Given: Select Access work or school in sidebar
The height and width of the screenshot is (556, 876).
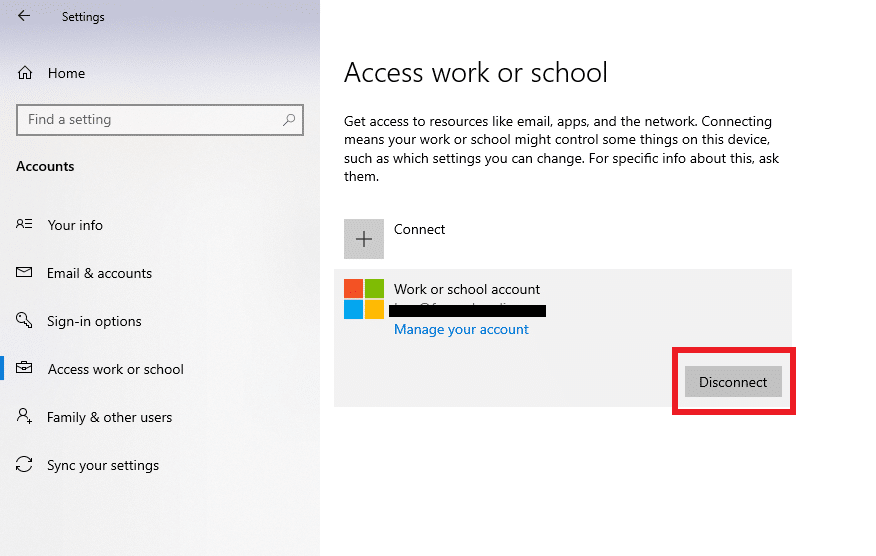Looking at the screenshot, I should click(116, 369).
